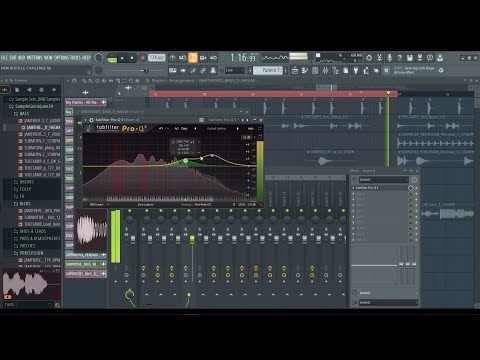The height and width of the screenshot is (360, 480).
Task: Click the microphone recording icon
Action: (389, 58)
